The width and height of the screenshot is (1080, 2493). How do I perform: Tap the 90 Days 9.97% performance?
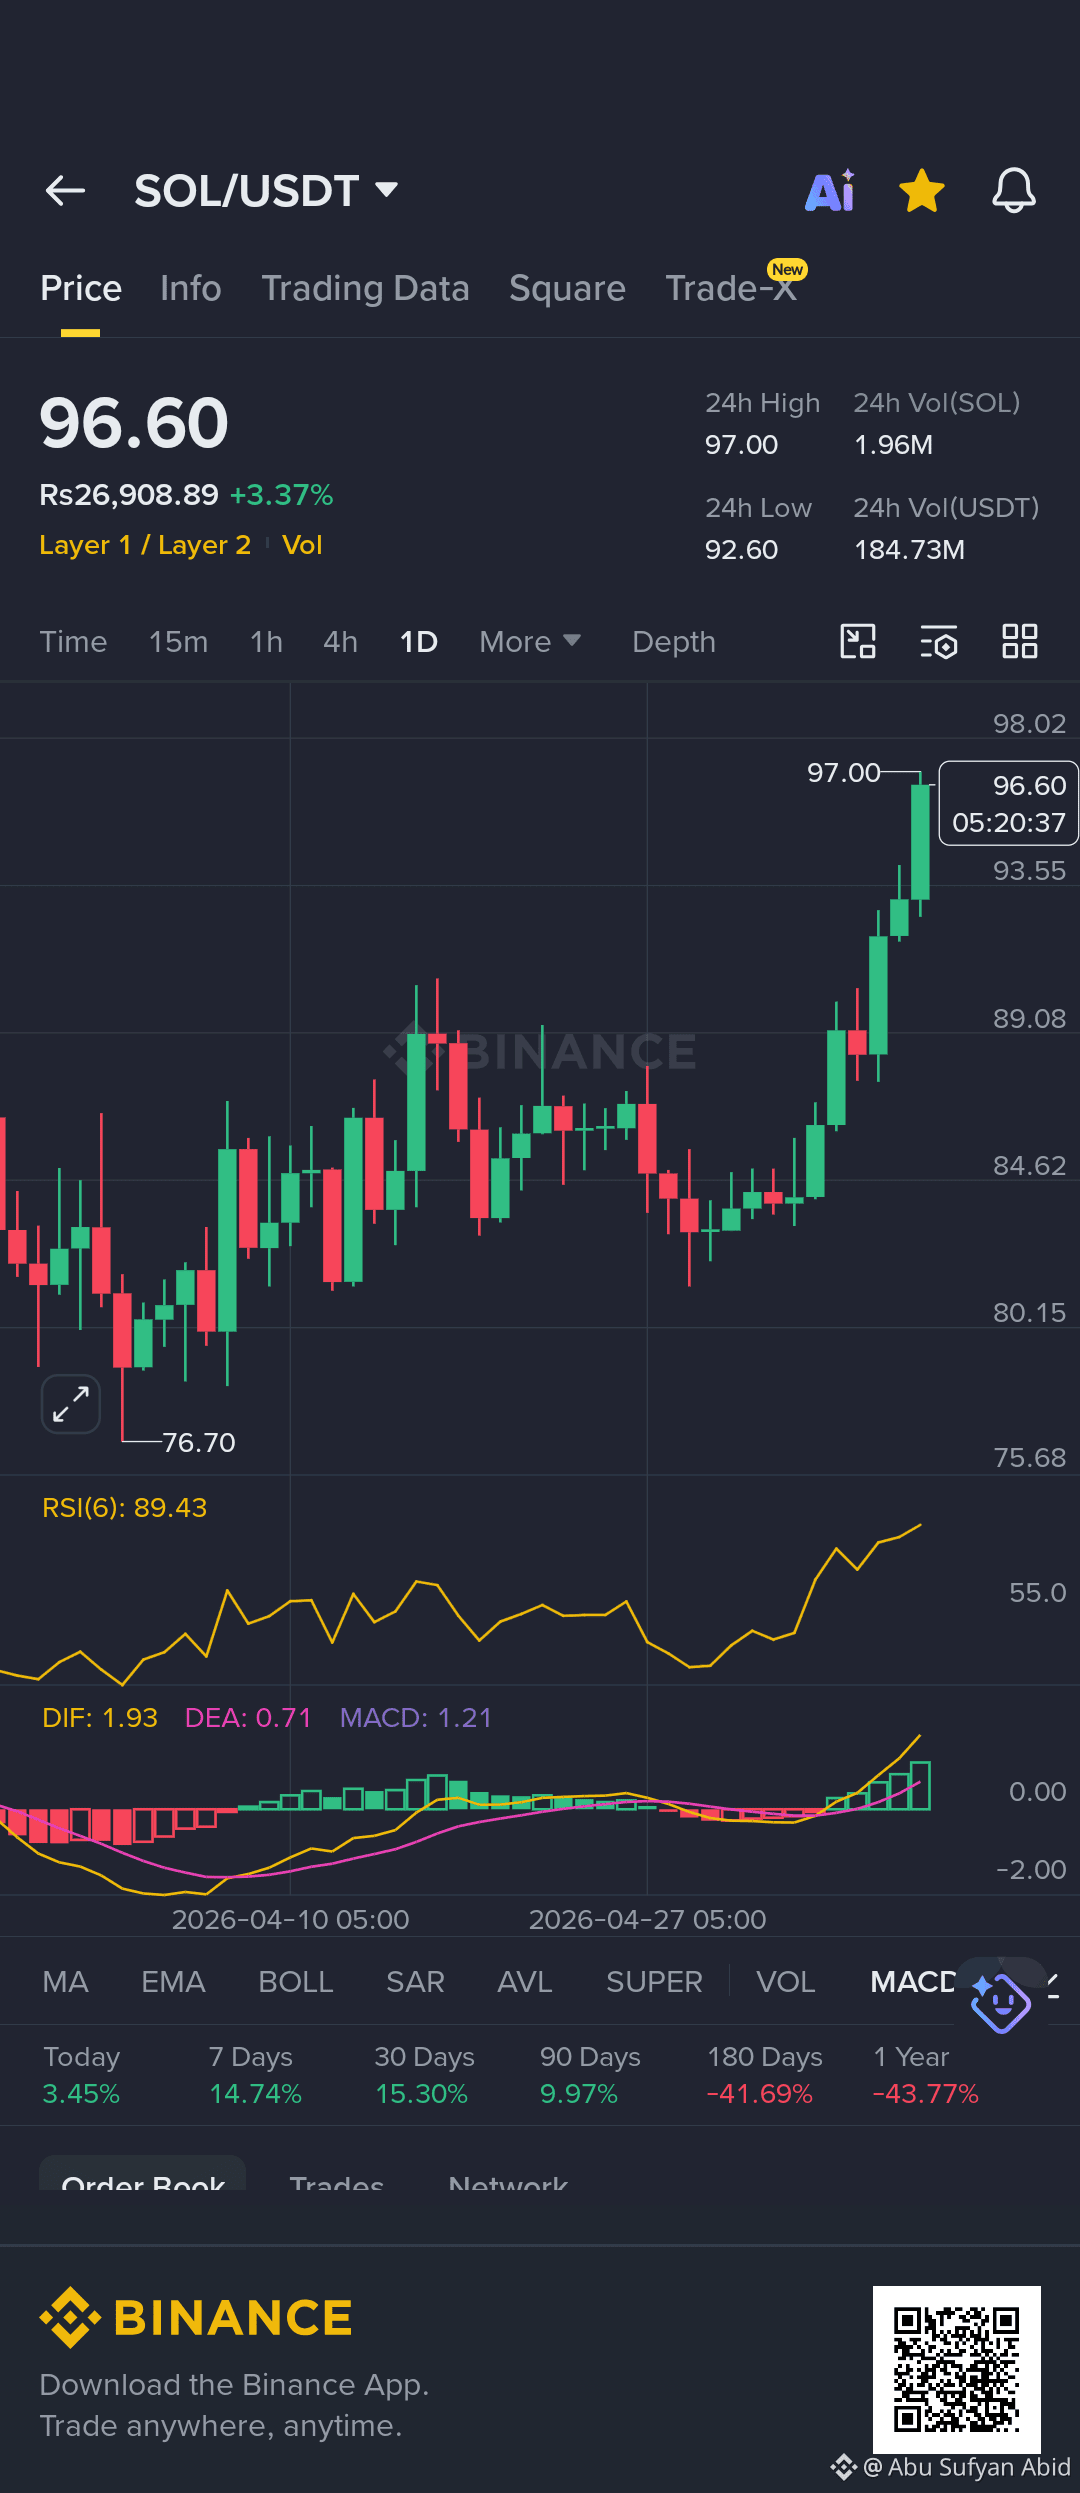(x=590, y=2074)
